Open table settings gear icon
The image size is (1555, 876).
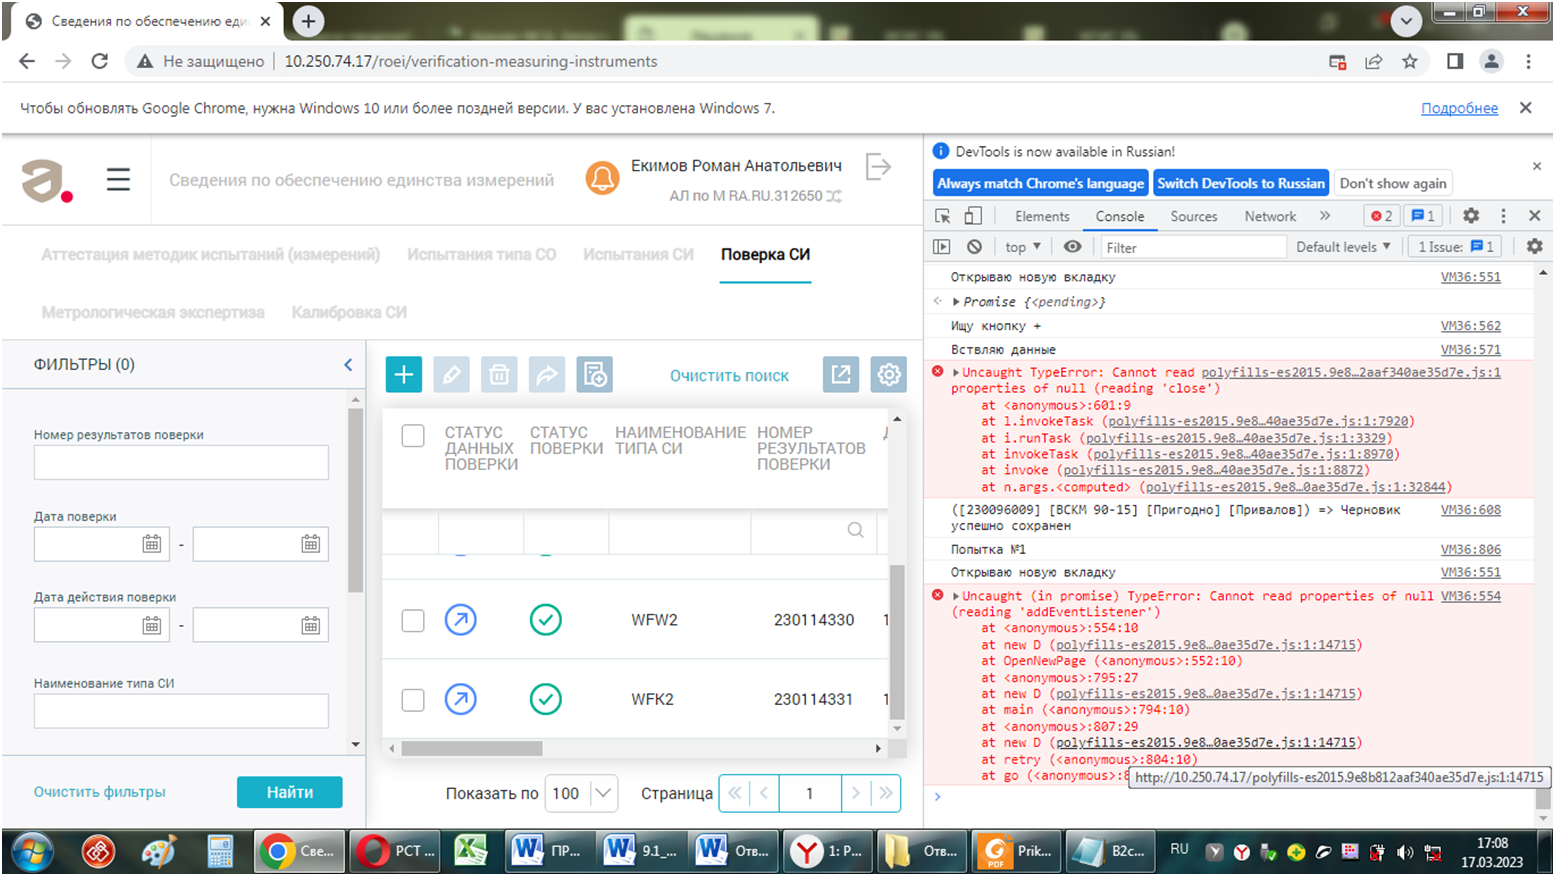click(888, 375)
